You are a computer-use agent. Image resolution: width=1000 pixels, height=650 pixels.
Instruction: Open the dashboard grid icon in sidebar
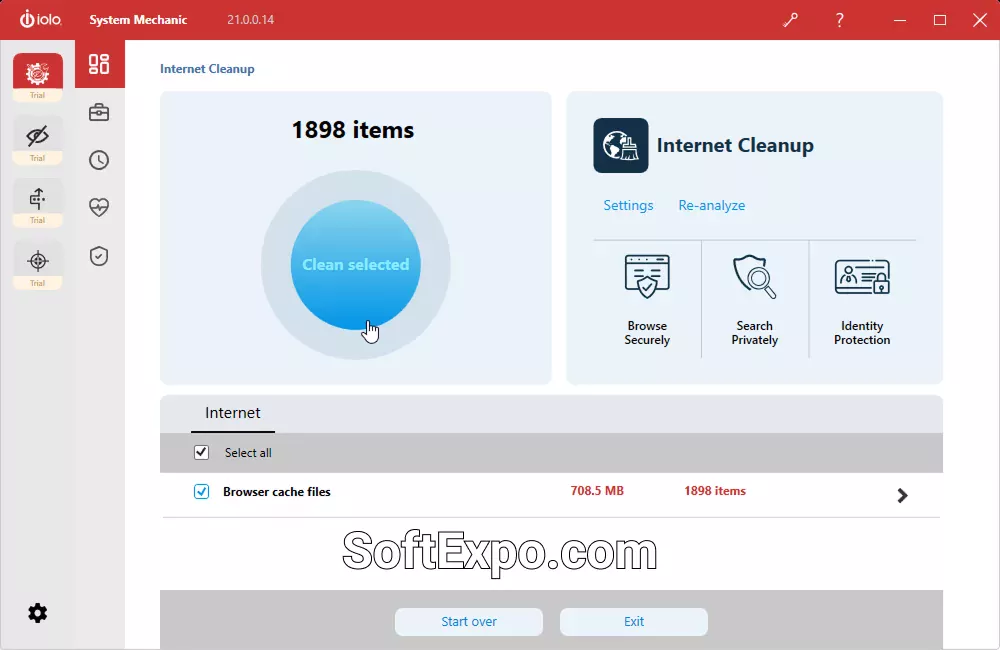pyautogui.click(x=98, y=63)
